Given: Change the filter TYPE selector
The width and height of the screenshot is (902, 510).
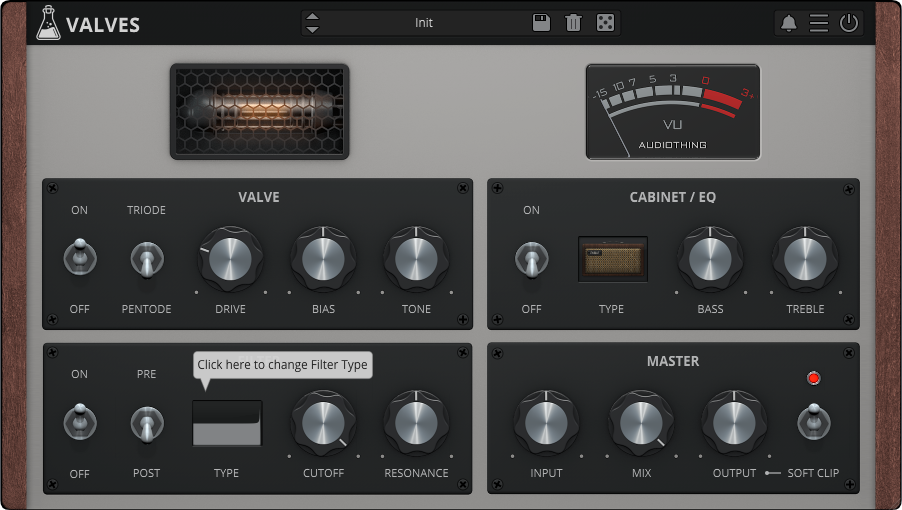Looking at the screenshot, I should click(x=227, y=423).
